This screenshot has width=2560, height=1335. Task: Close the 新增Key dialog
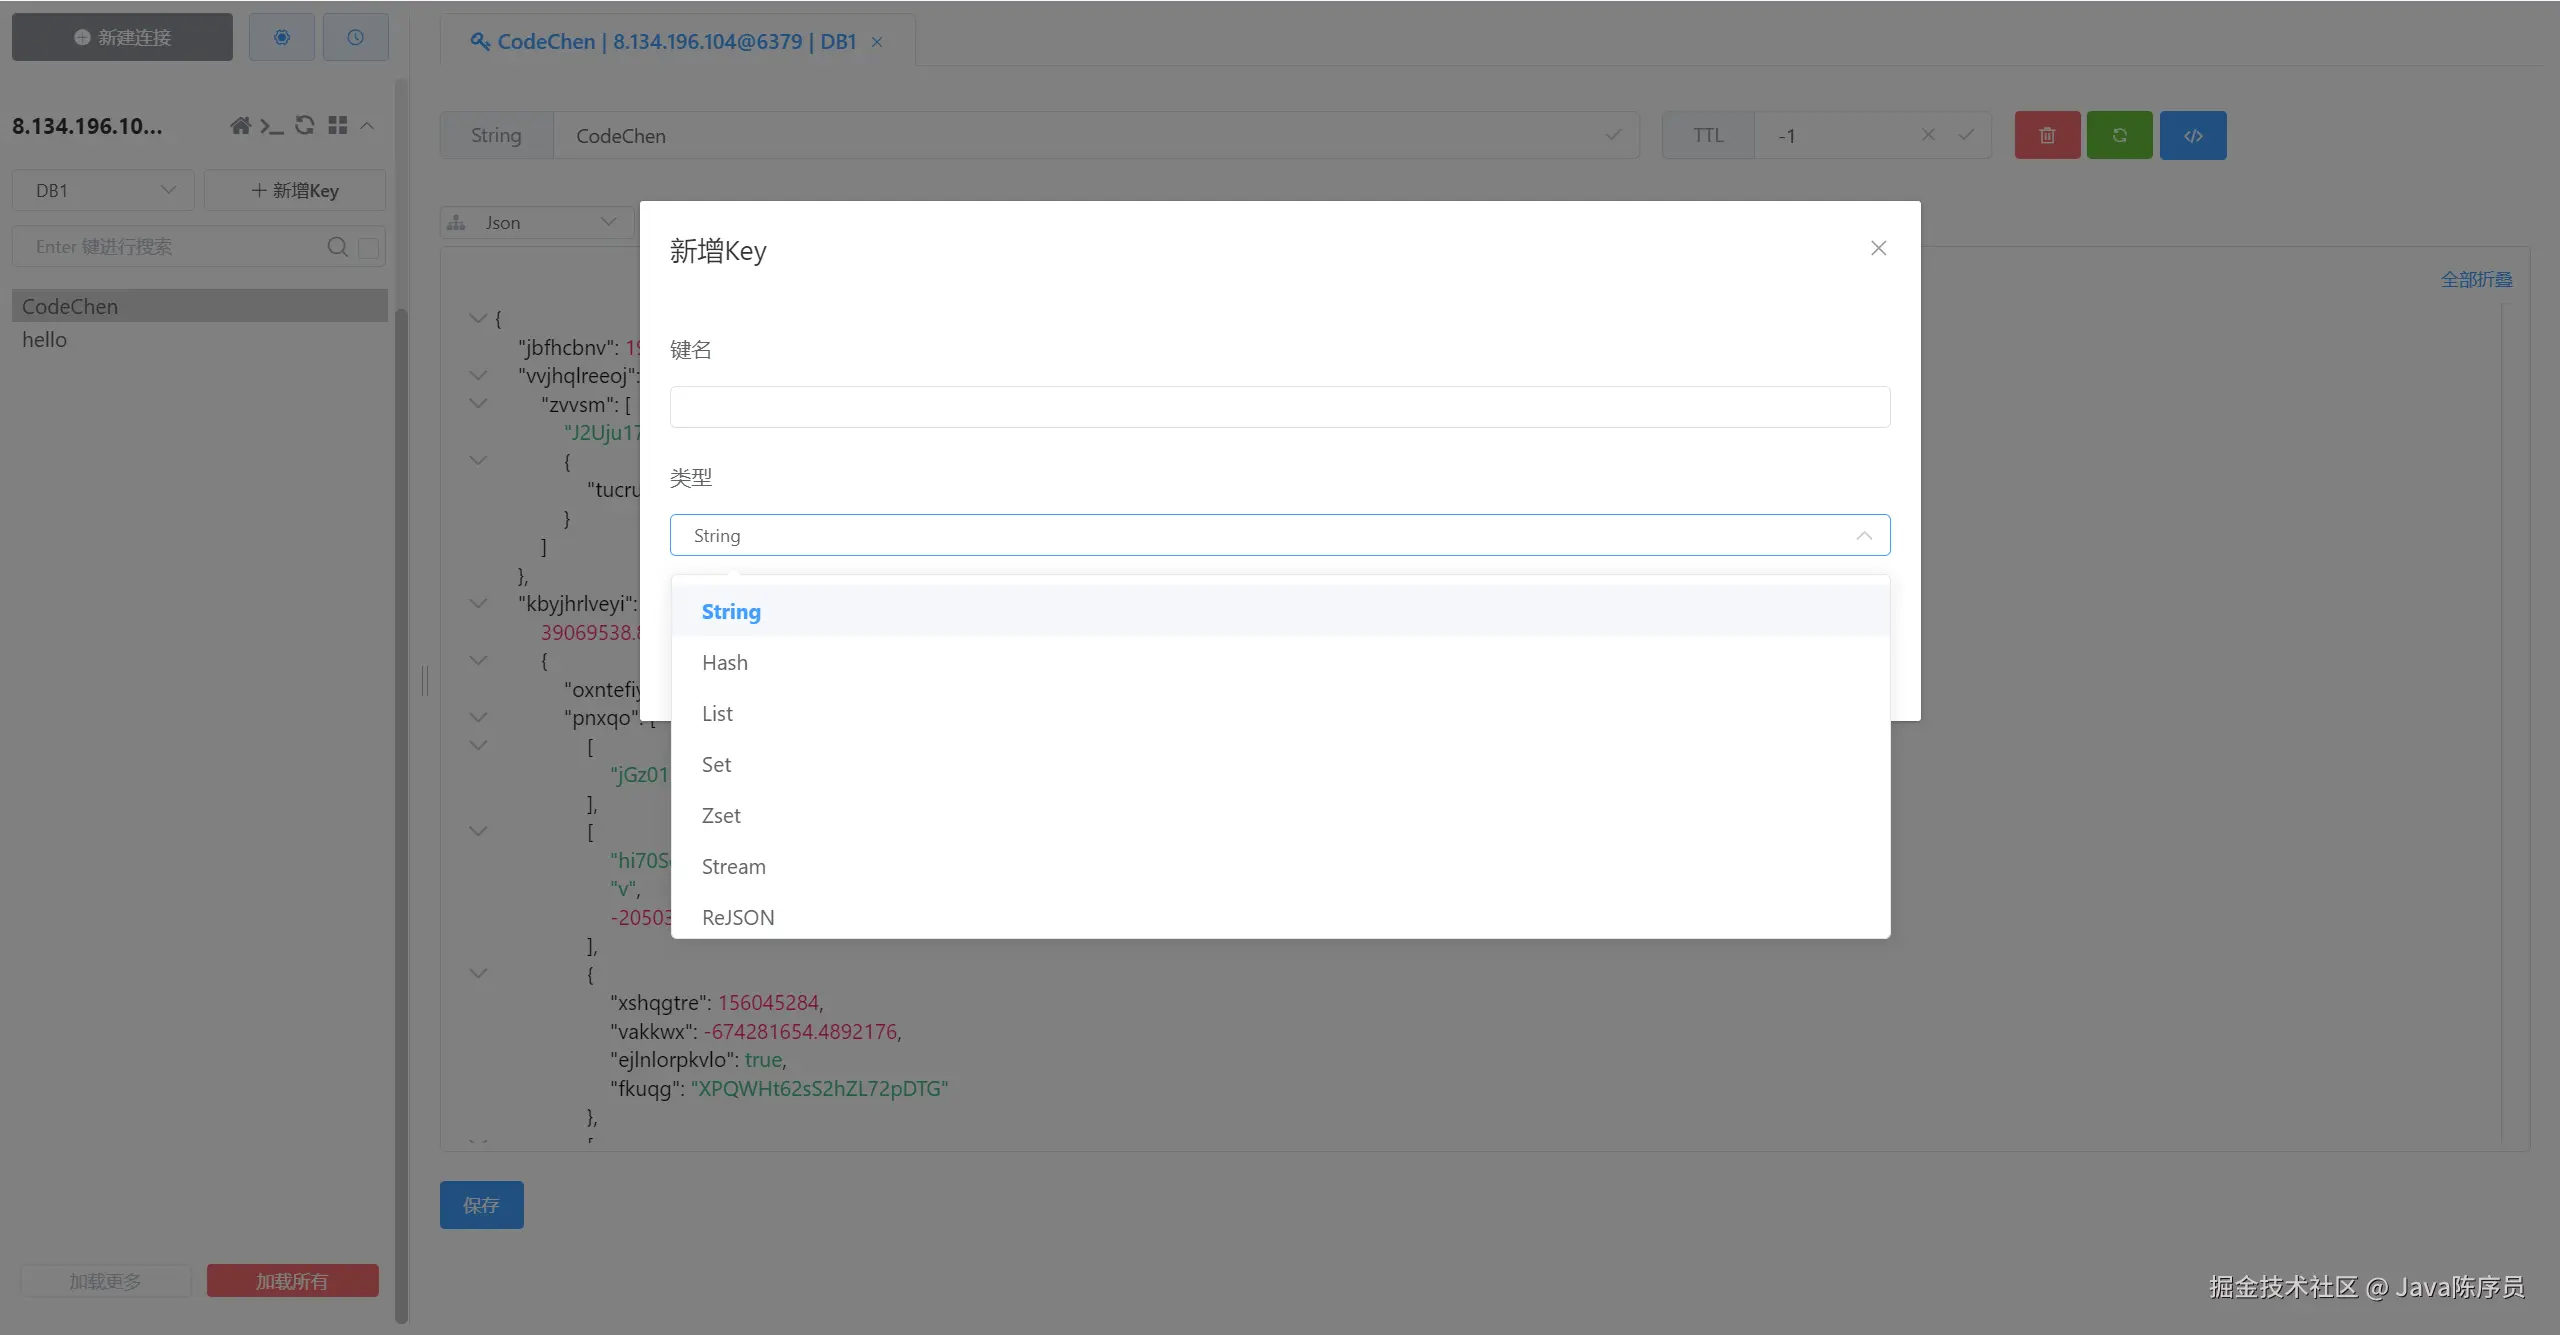(x=1878, y=248)
